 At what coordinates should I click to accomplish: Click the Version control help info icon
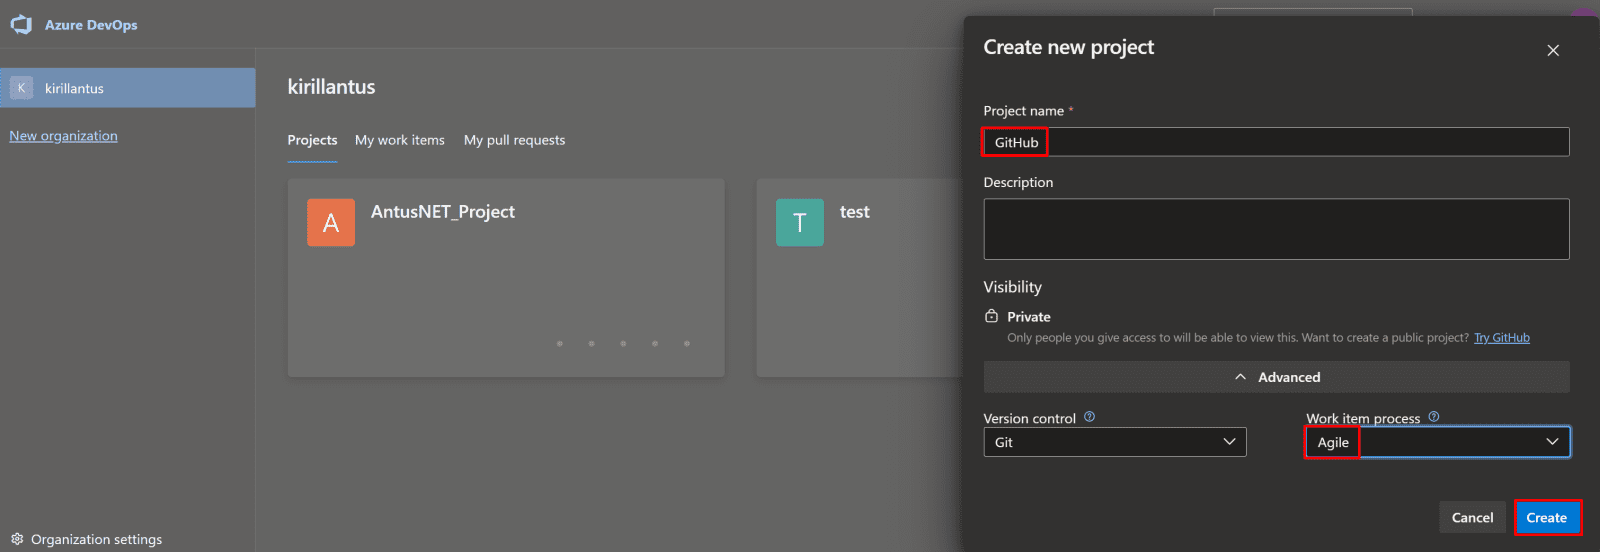[x=1090, y=417]
